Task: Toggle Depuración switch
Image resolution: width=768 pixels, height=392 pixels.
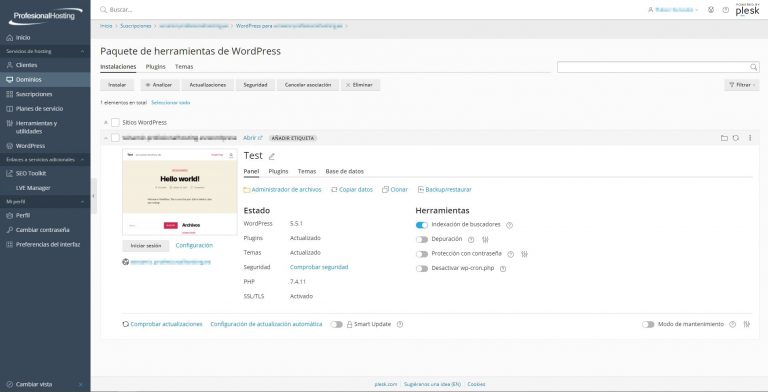Action: point(422,240)
